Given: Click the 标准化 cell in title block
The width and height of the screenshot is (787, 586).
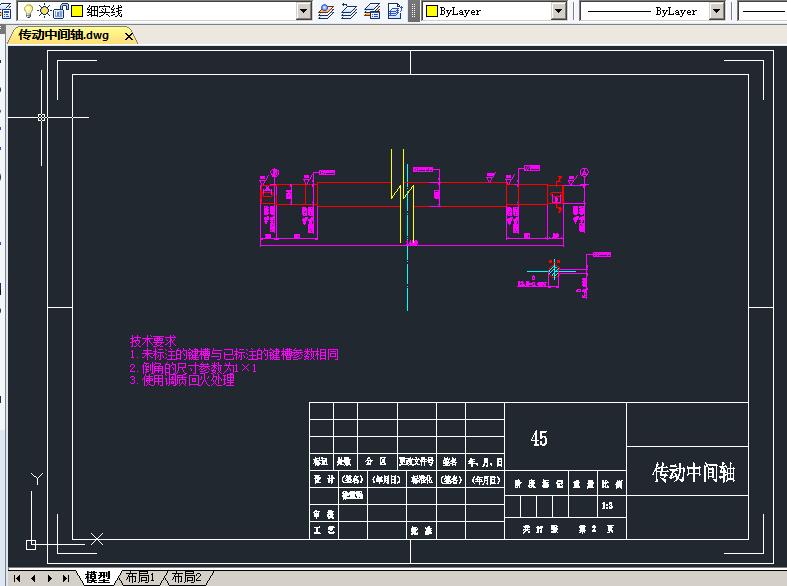Looking at the screenshot, I should coord(422,480).
